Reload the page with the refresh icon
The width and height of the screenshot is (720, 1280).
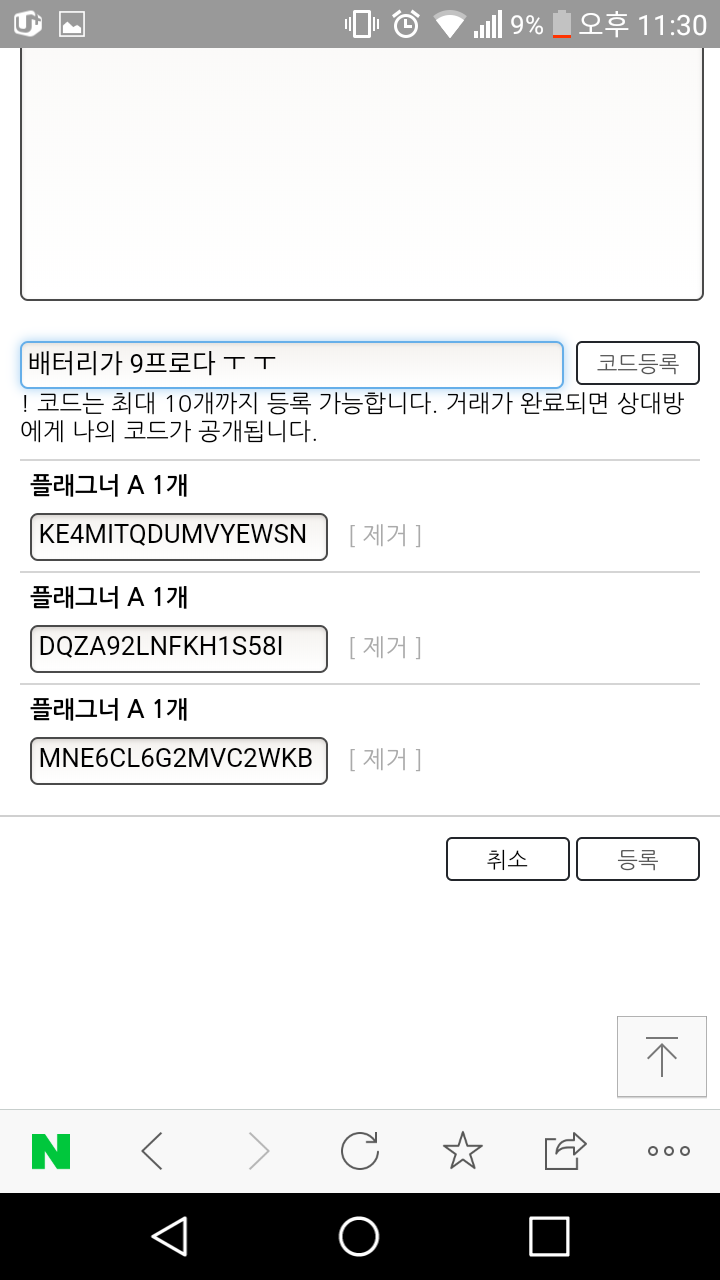tap(359, 1151)
